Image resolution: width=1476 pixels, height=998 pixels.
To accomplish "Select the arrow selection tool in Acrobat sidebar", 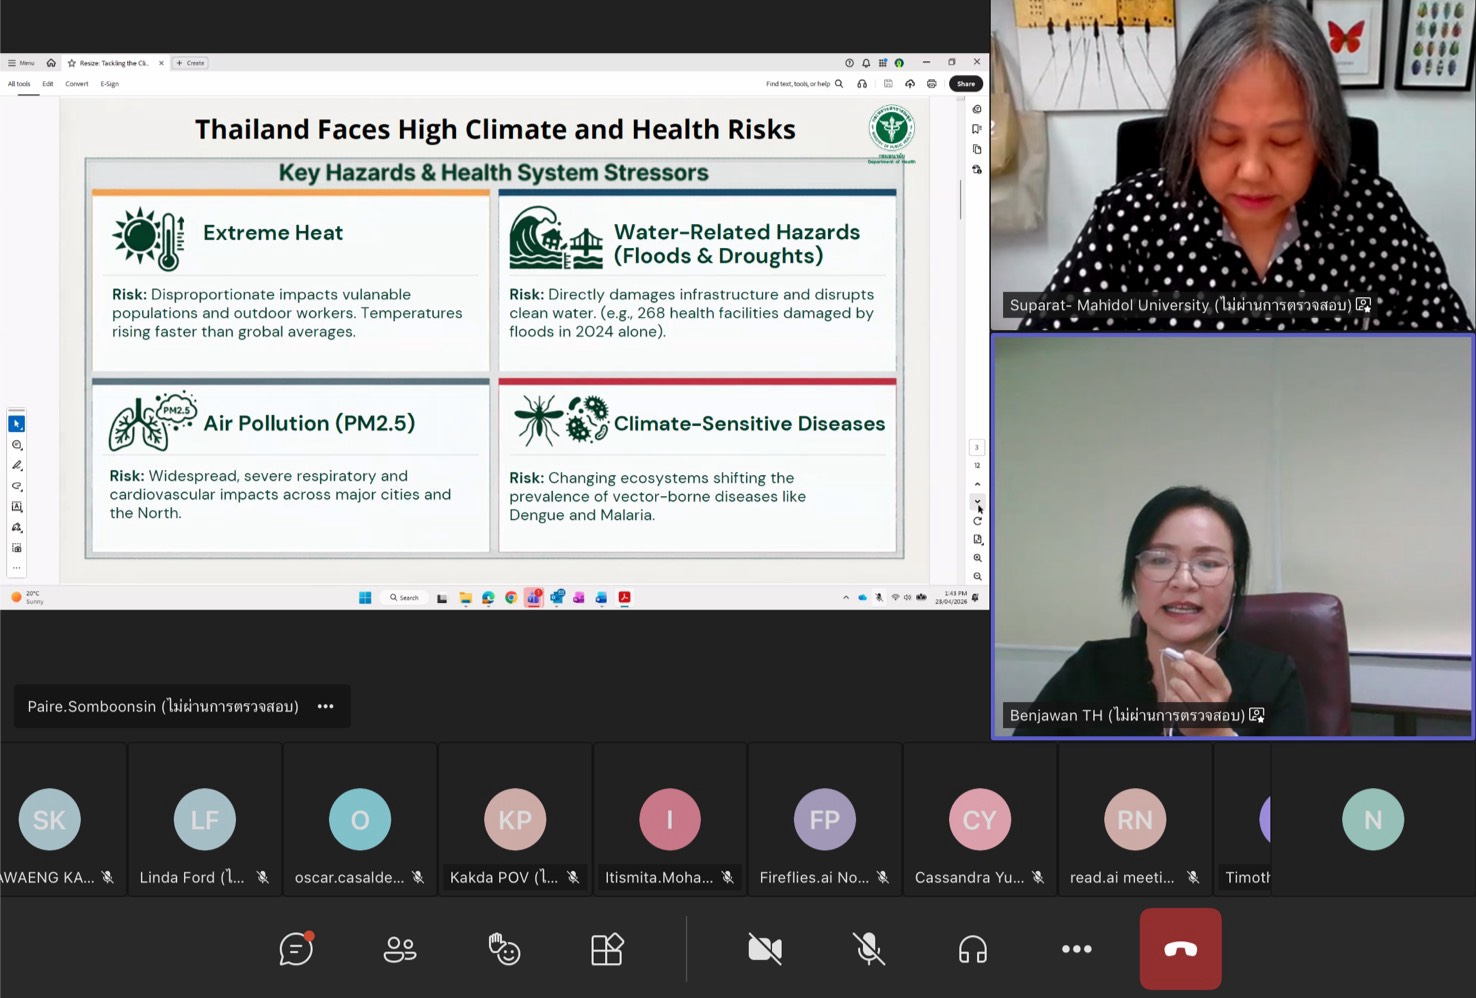I will 17,424.
